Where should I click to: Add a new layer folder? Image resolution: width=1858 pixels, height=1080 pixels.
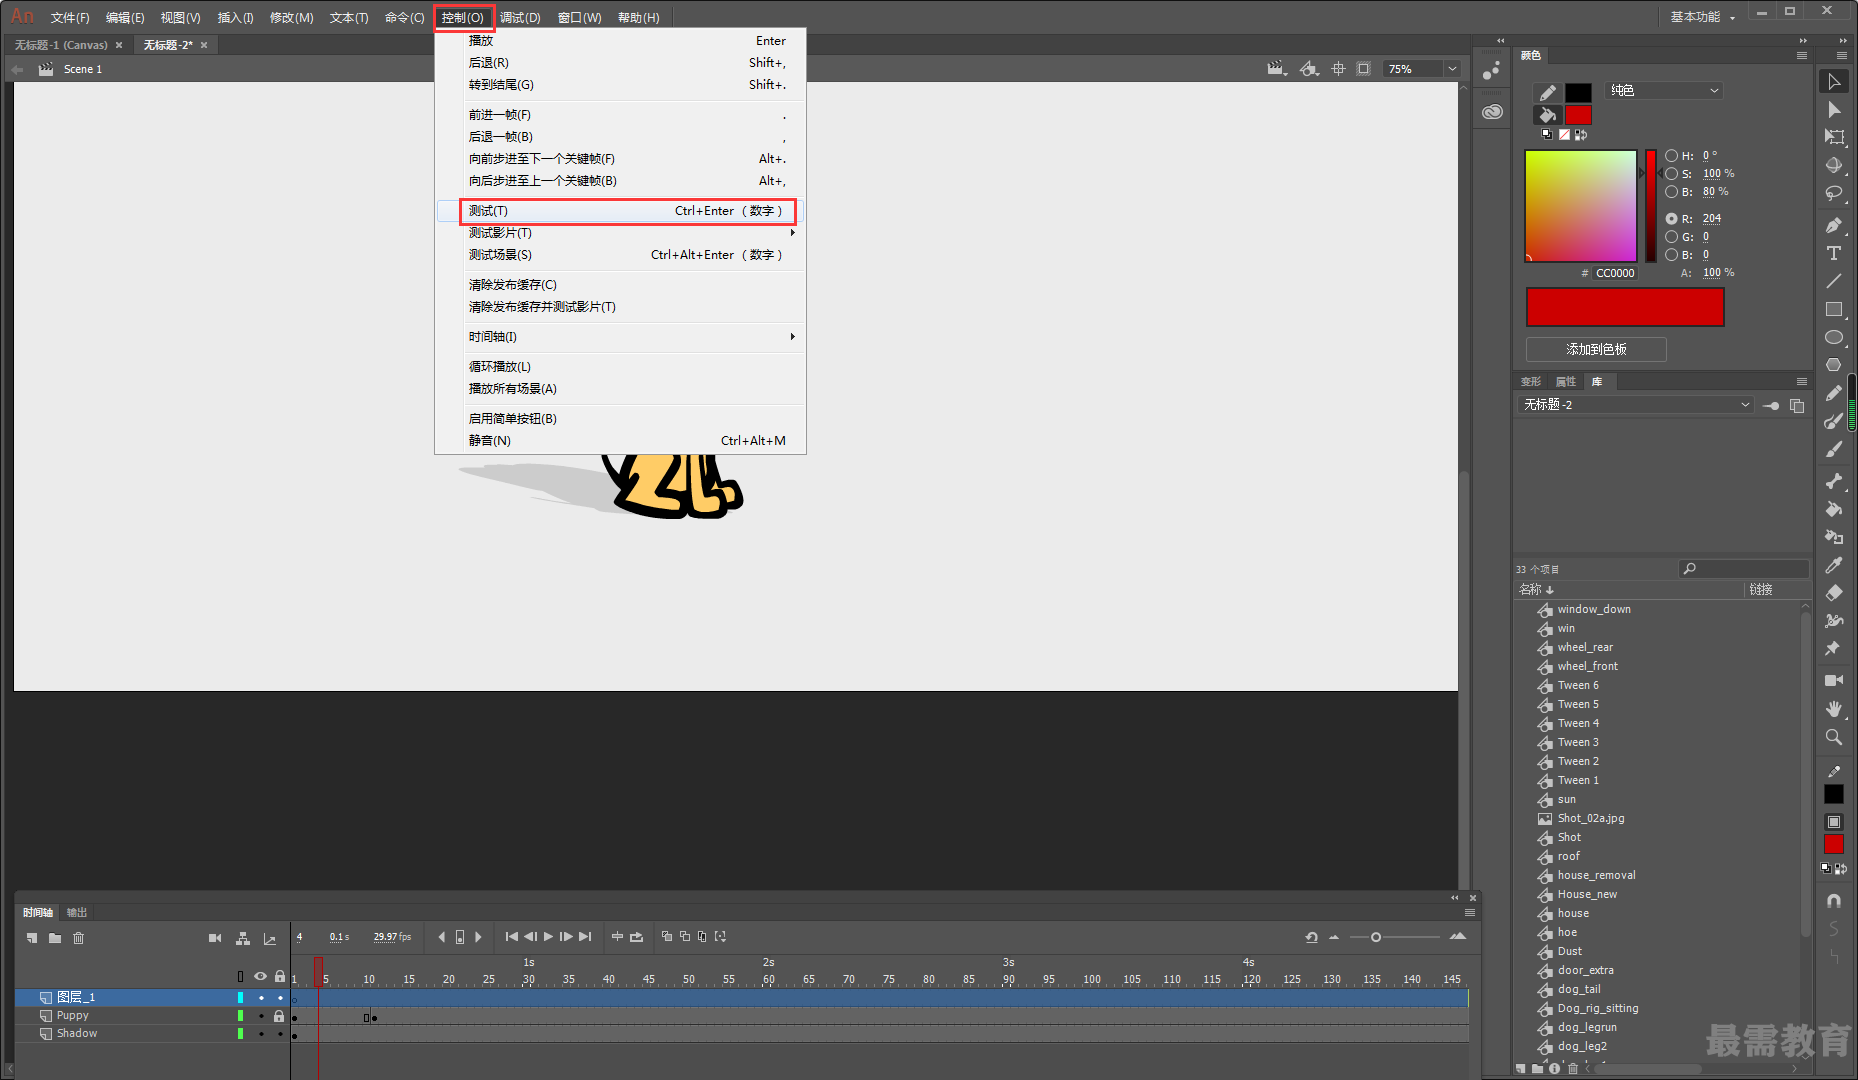pos(55,938)
